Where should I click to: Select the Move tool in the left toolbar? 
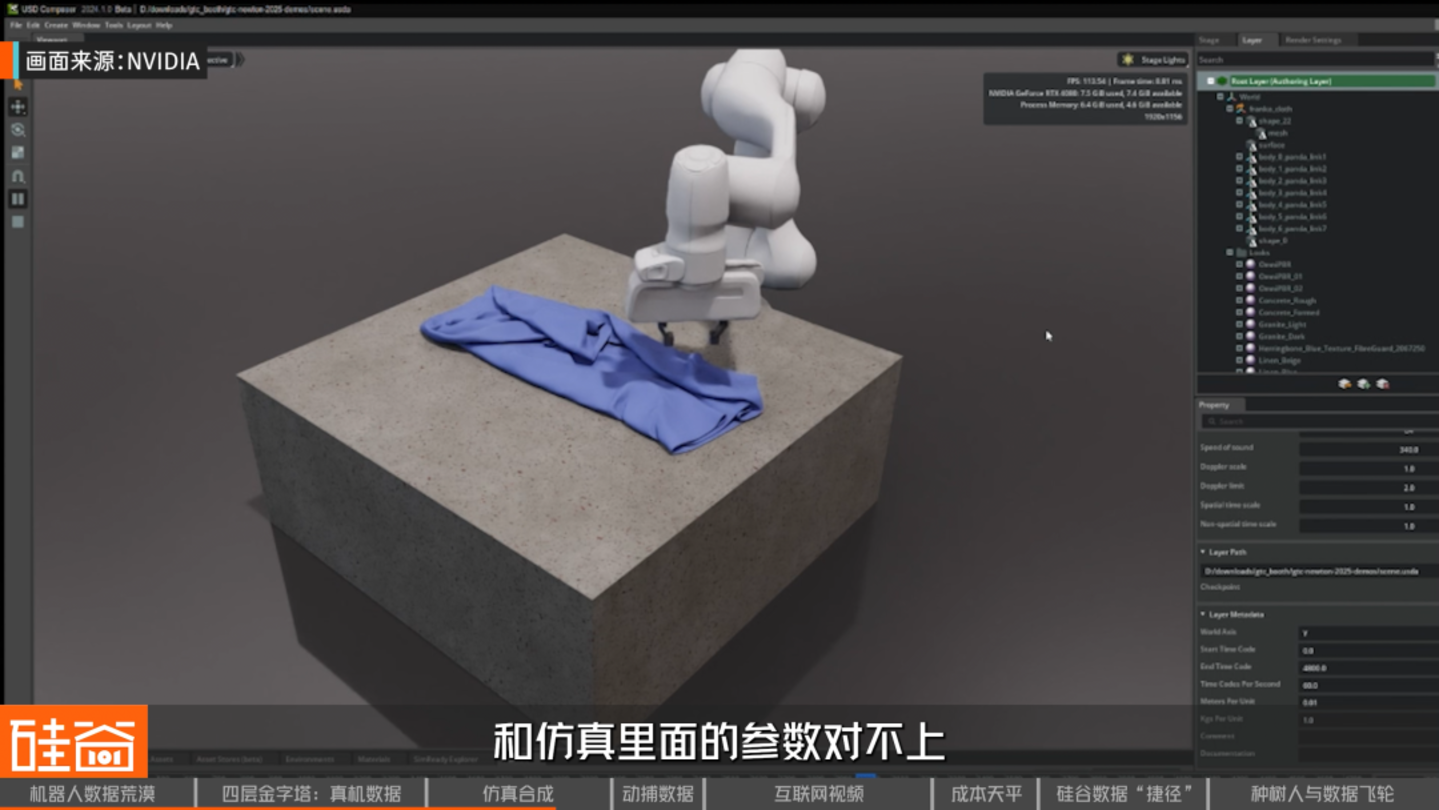pyautogui.click(x=18, y=107)
